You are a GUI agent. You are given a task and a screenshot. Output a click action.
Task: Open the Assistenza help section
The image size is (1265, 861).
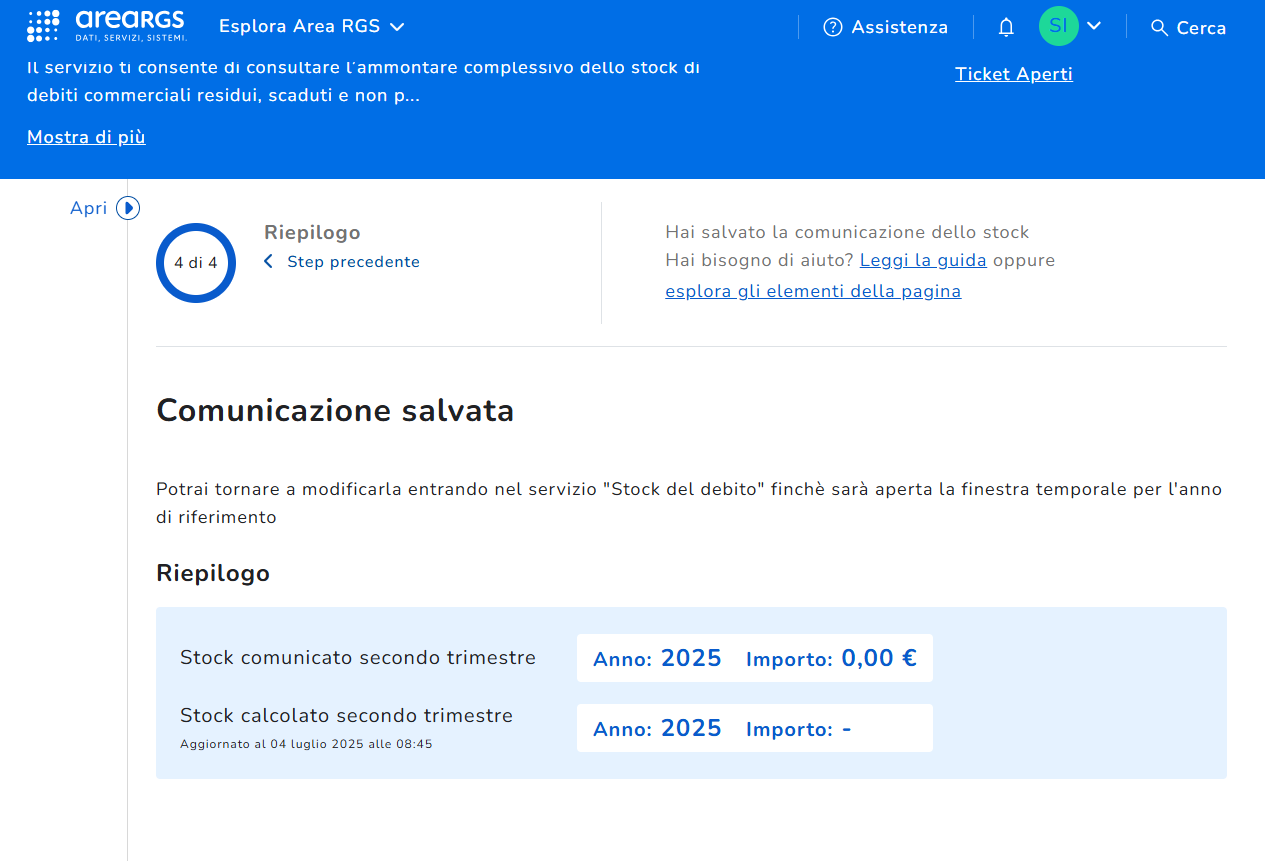(x=899, y=27)
